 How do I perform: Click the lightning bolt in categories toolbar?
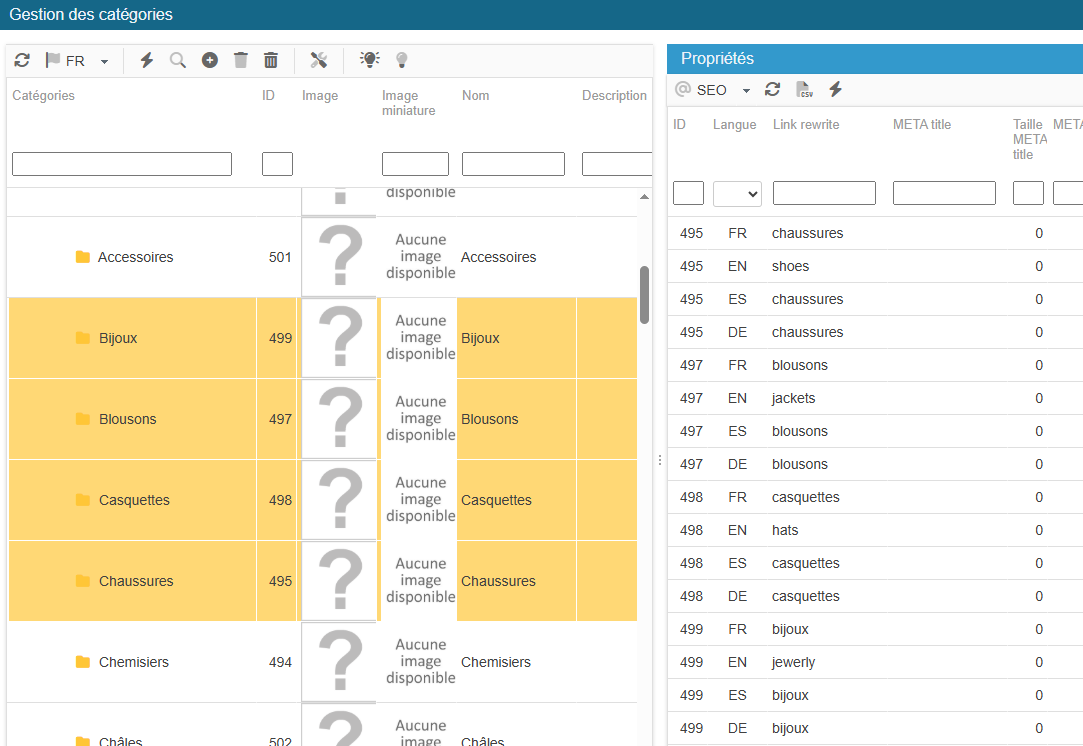point(146,60)
